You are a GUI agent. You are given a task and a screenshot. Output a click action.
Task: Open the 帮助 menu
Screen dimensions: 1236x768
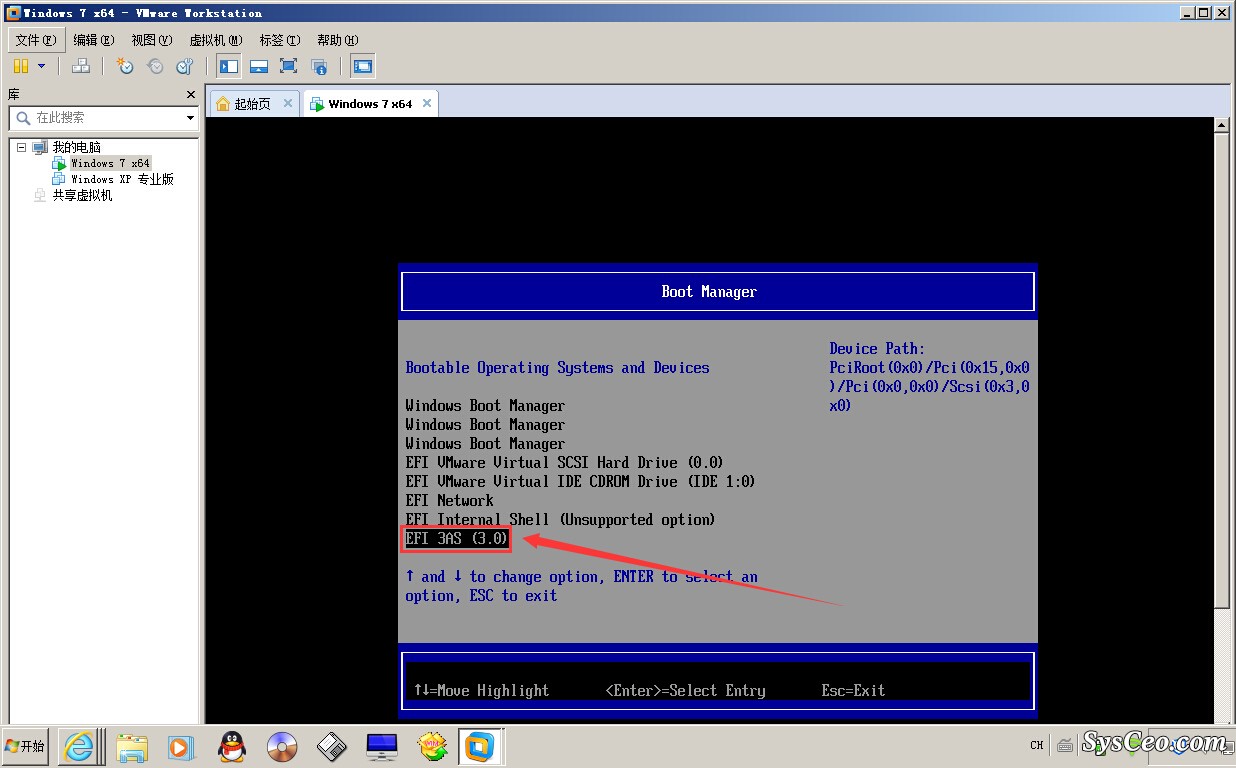[337, 40]
